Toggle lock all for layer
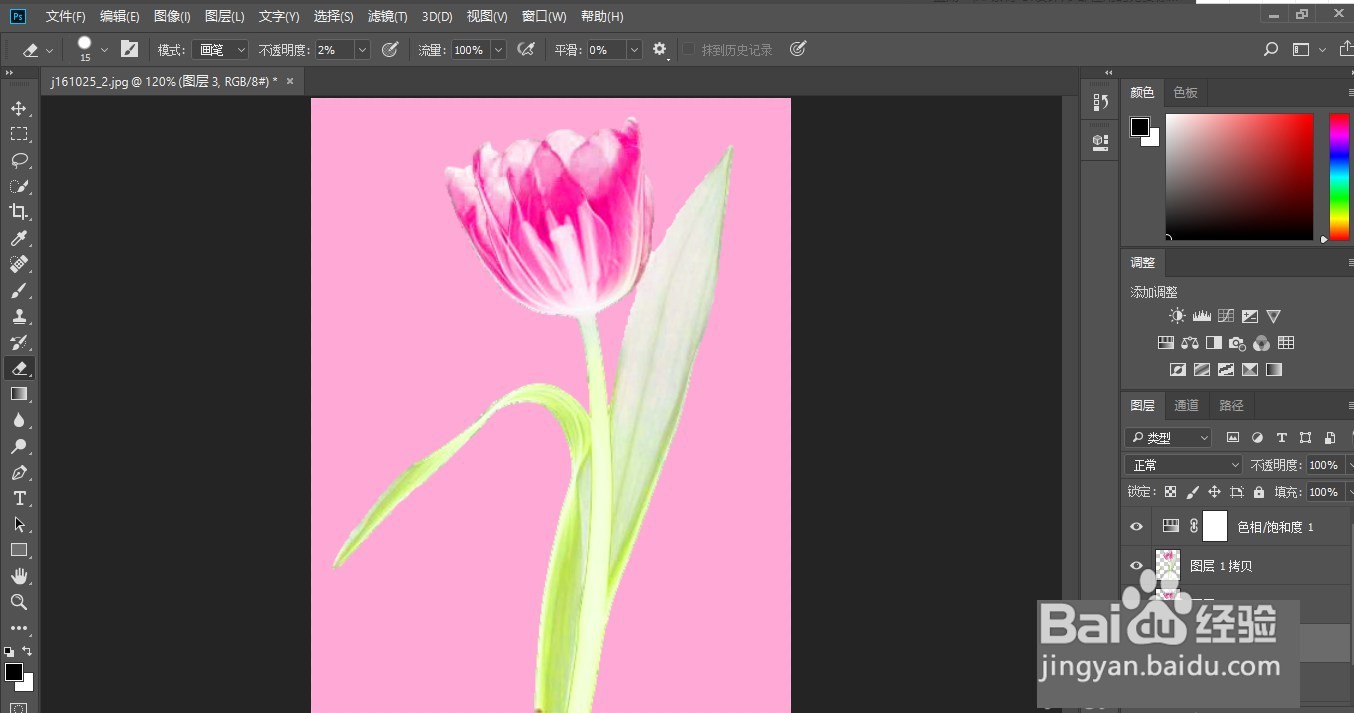Image resolution: width=1354 pixels, height=713 pixels. tap(1259, 492)
